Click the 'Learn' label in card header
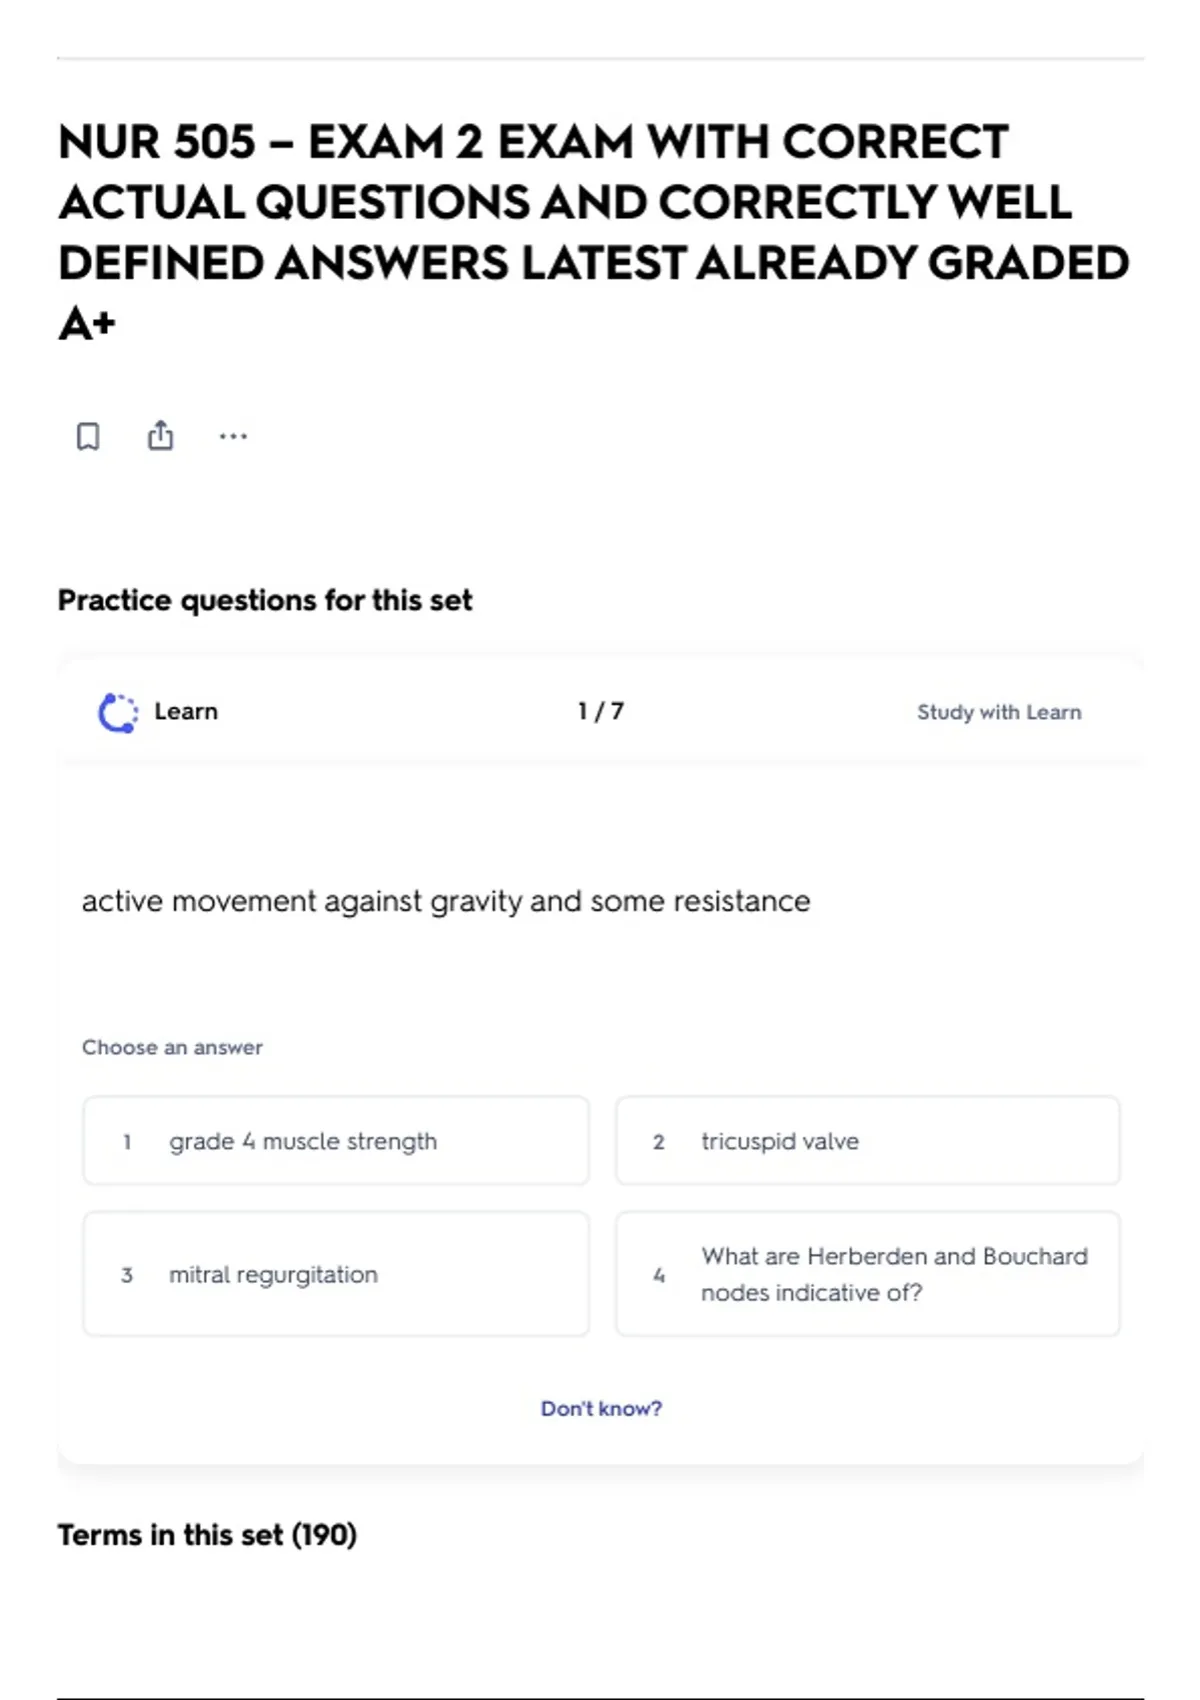The width and height of the screenshot is (1200, 1700). pyautogui.click(x=186, y=711)
